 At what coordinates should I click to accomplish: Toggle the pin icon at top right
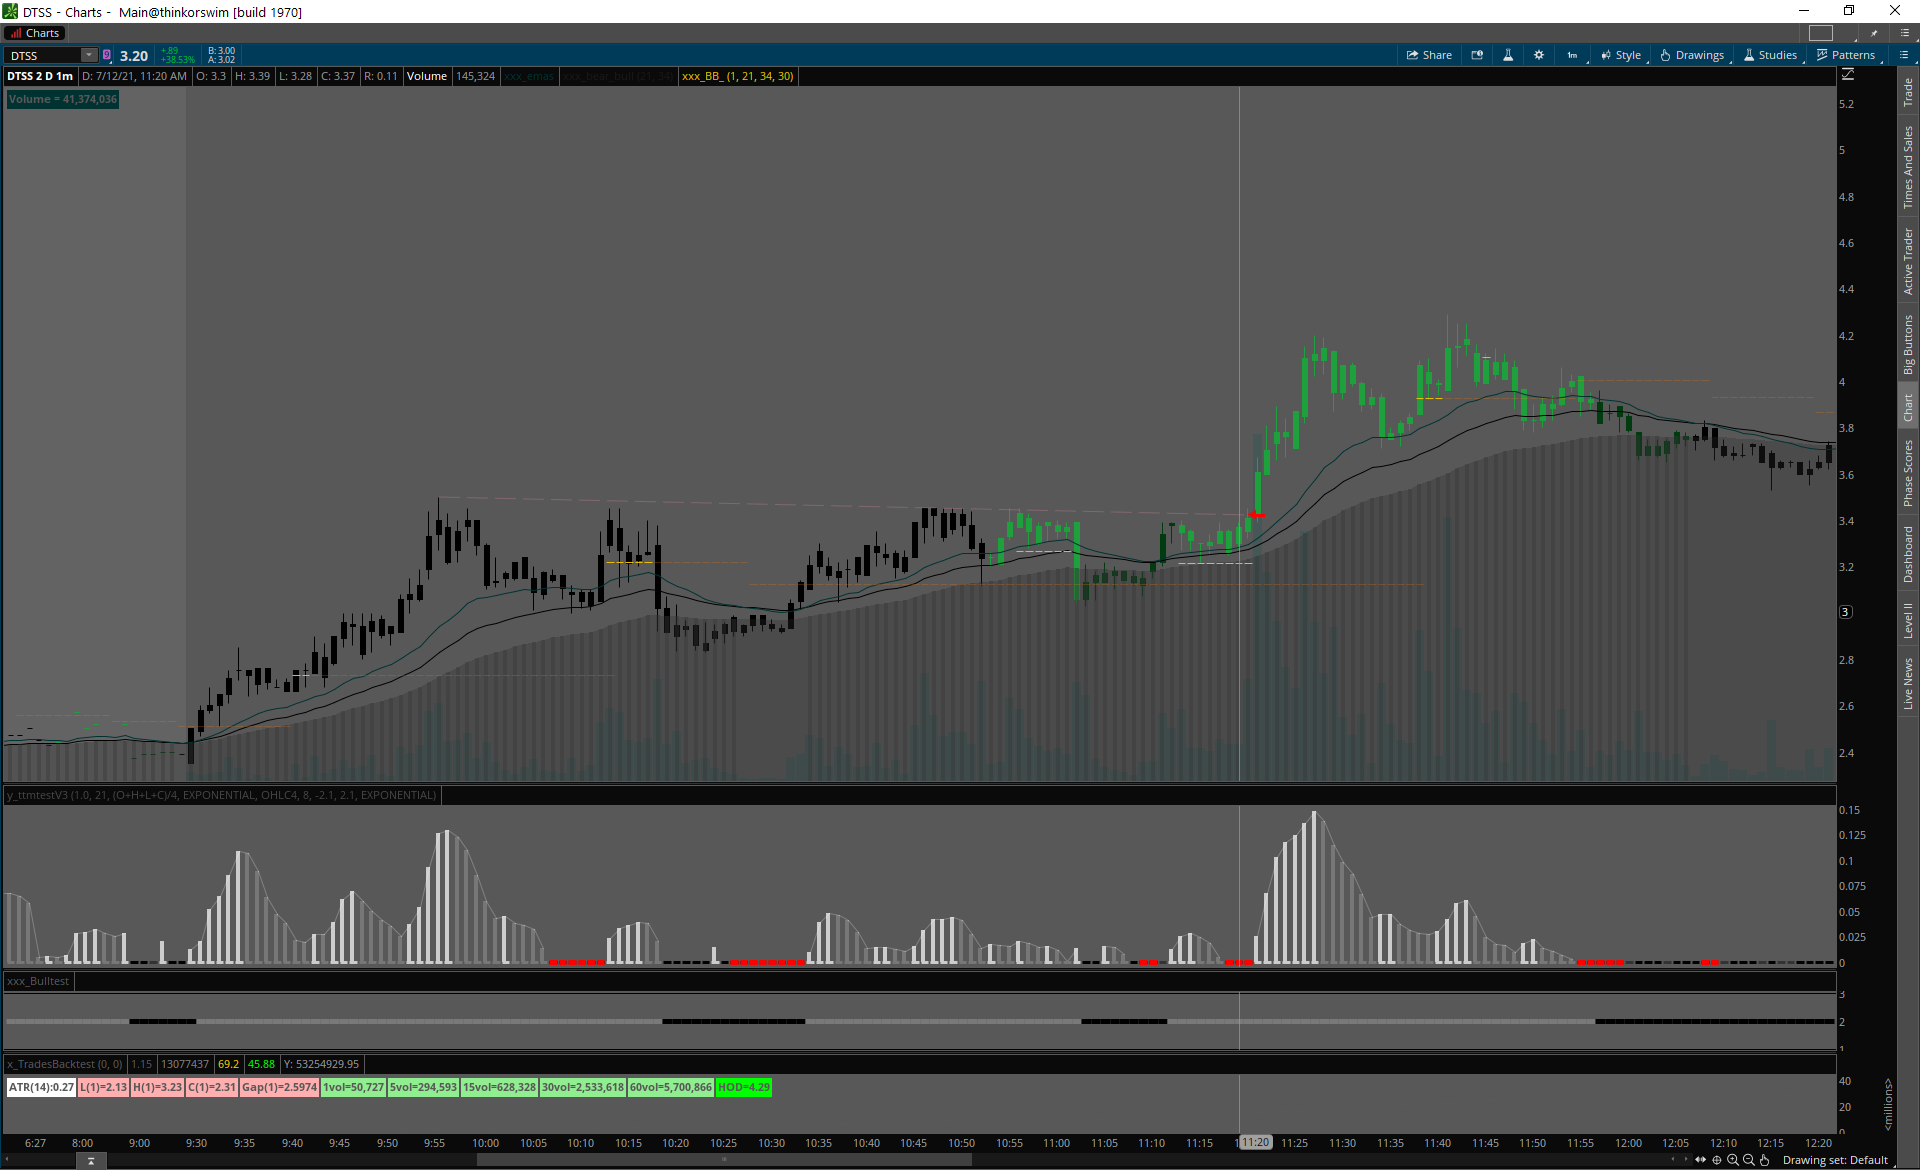pyautogui.click(x=1874, y=33)
